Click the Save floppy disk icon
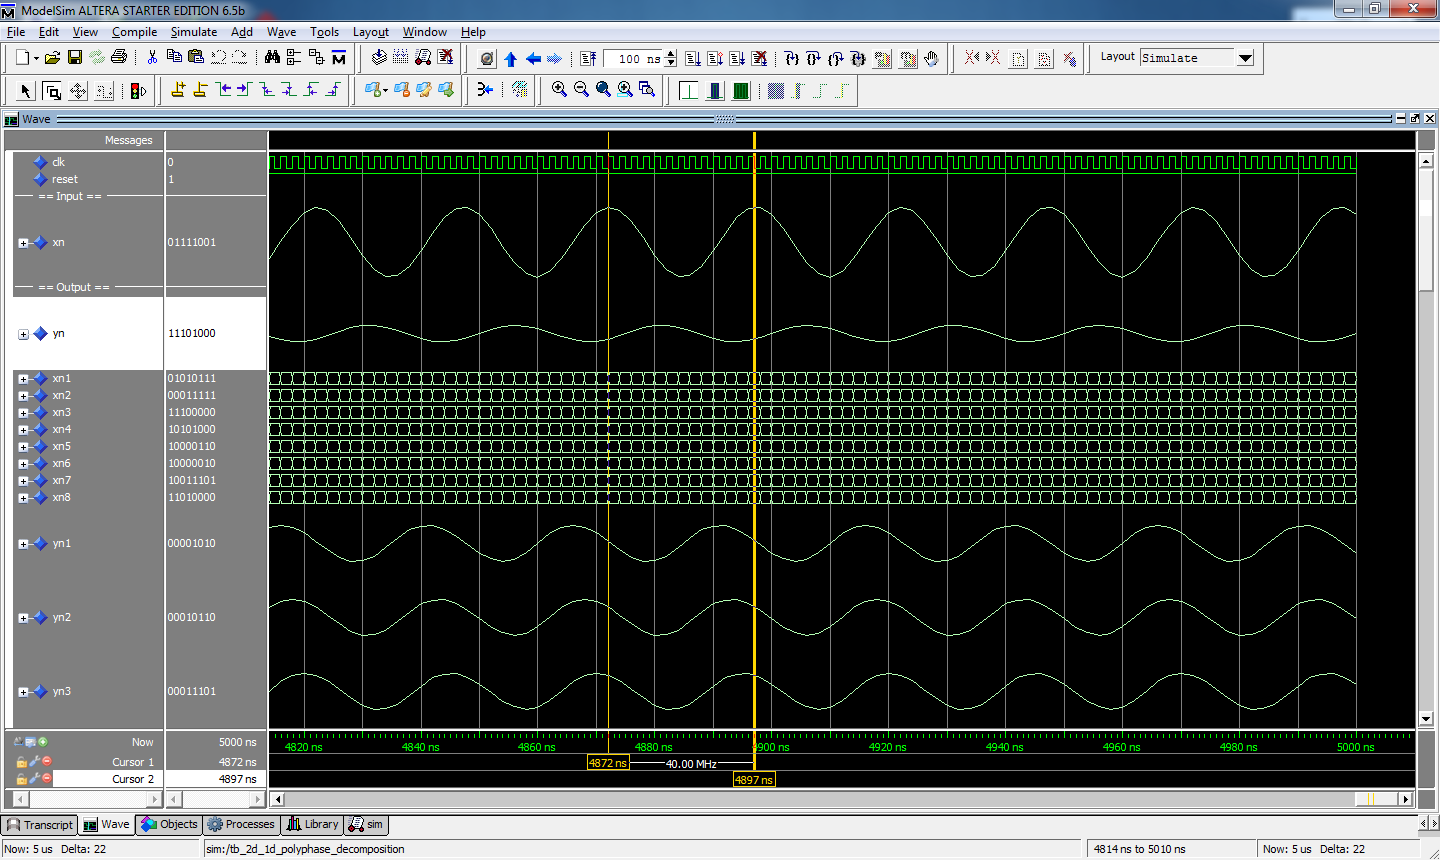The height and width of the screenshot is (860, 1440). coord(75,58)
